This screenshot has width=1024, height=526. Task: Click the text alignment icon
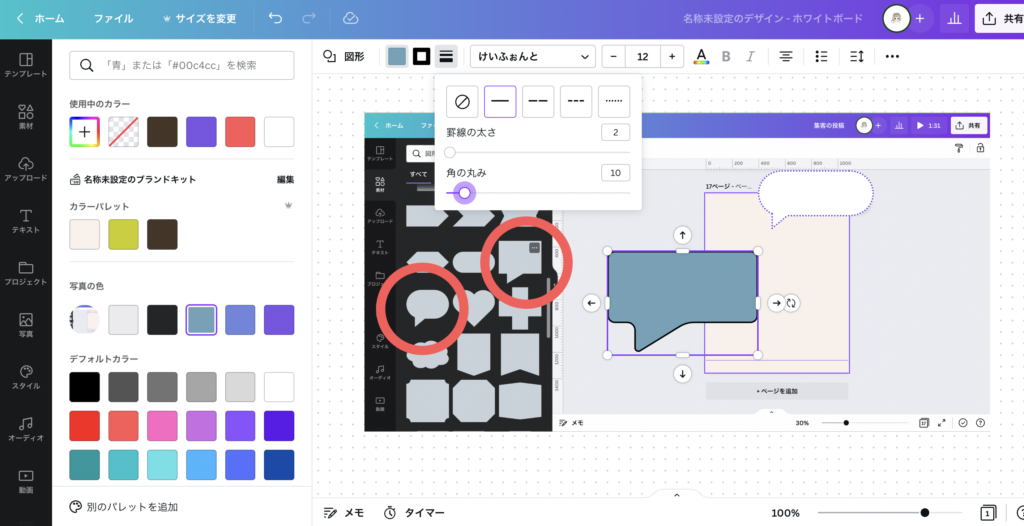point(786,56)
